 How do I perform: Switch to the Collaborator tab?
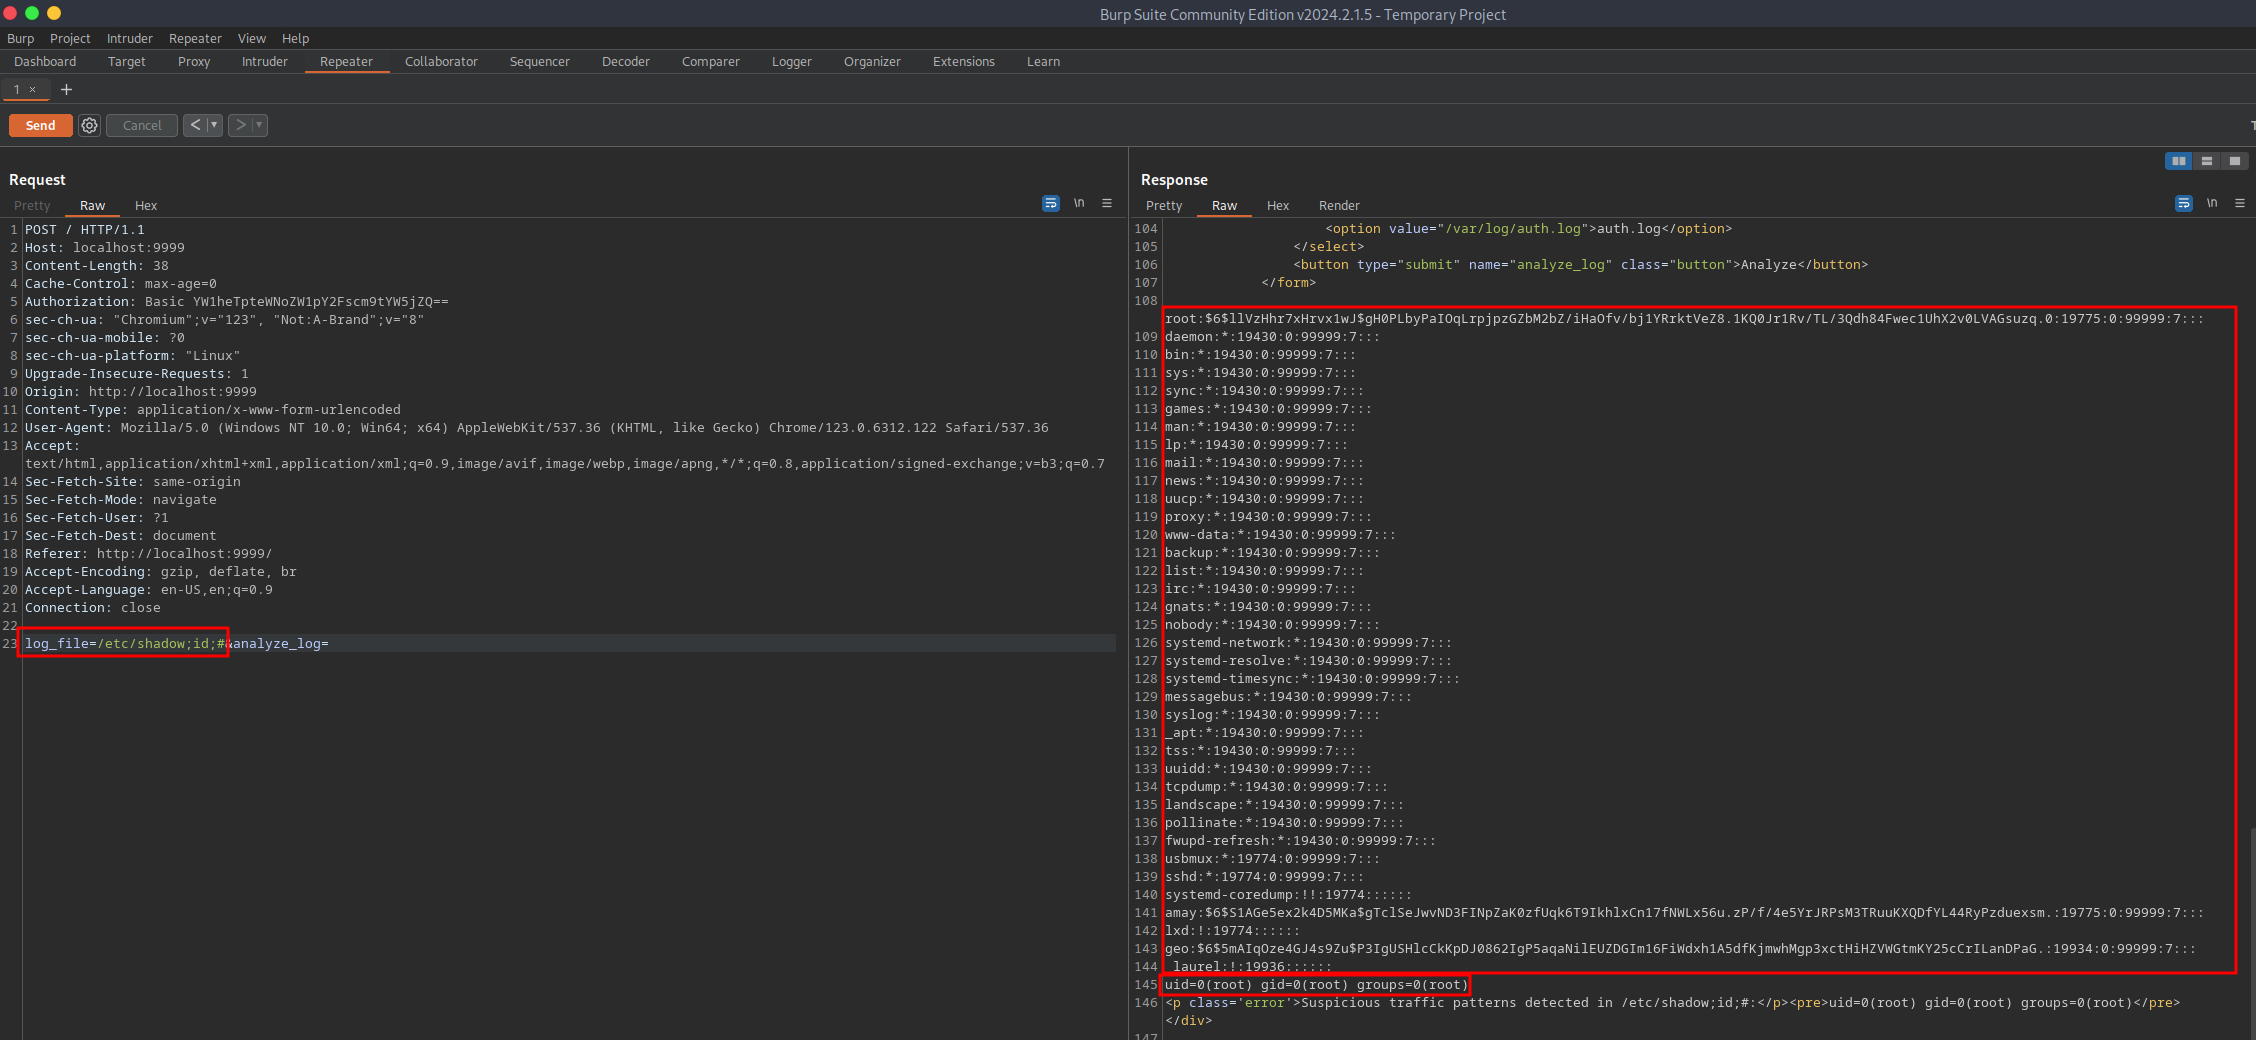441,61
